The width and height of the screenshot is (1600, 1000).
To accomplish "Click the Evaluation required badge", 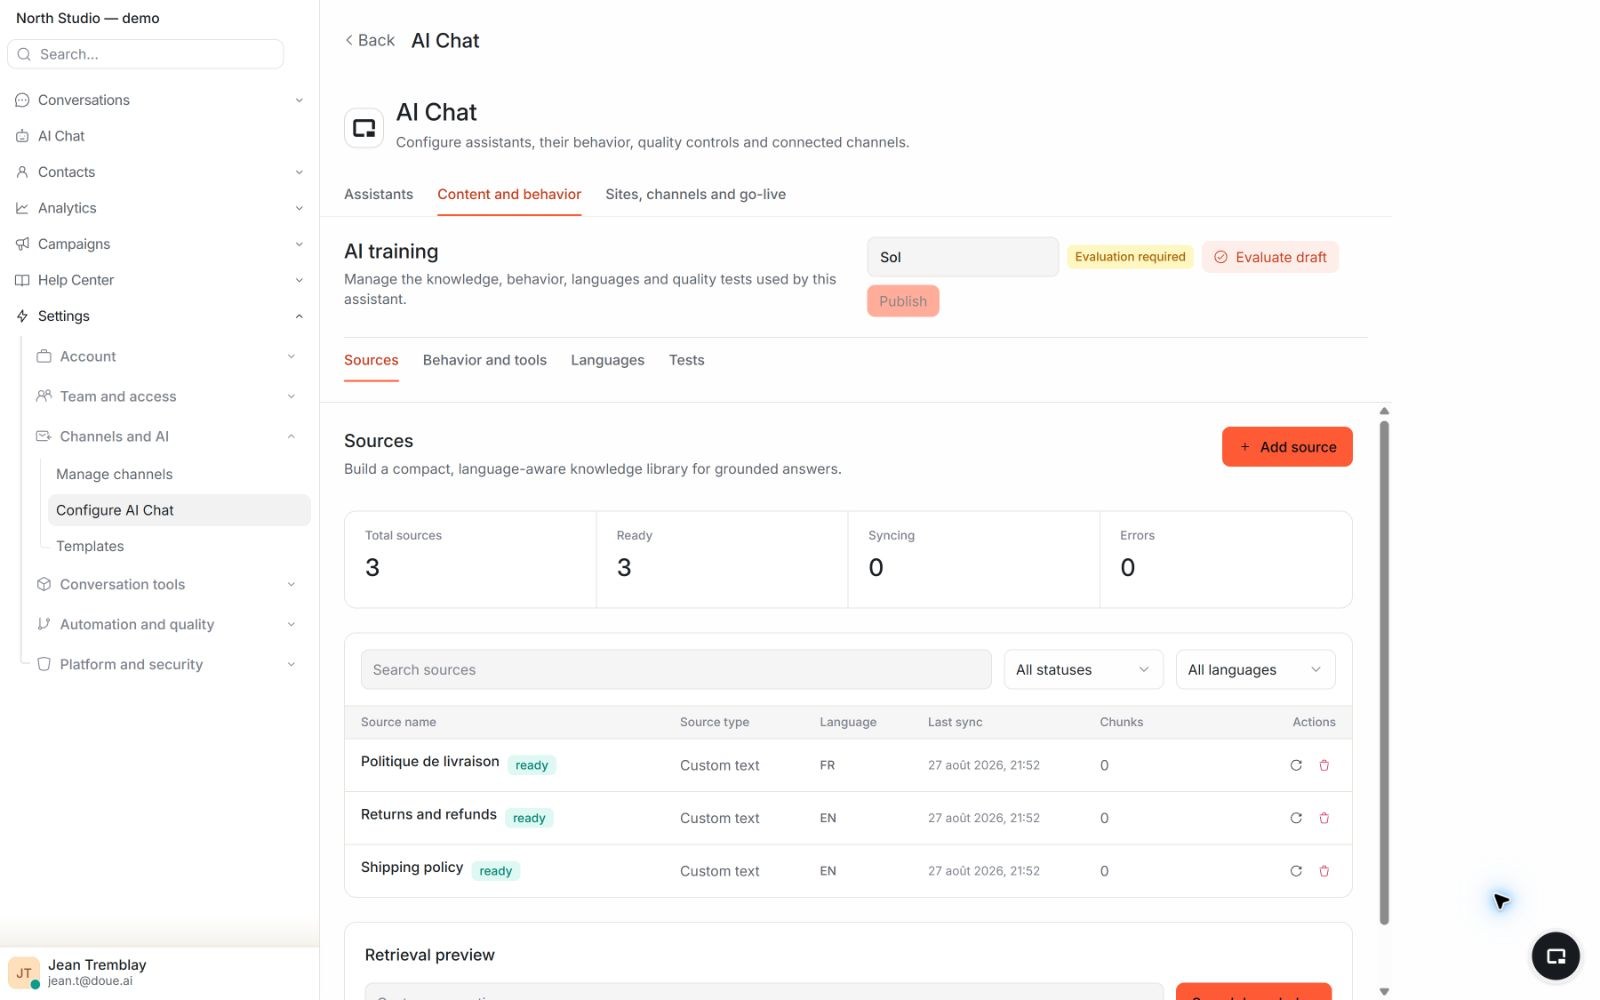I will [1130, 257].
